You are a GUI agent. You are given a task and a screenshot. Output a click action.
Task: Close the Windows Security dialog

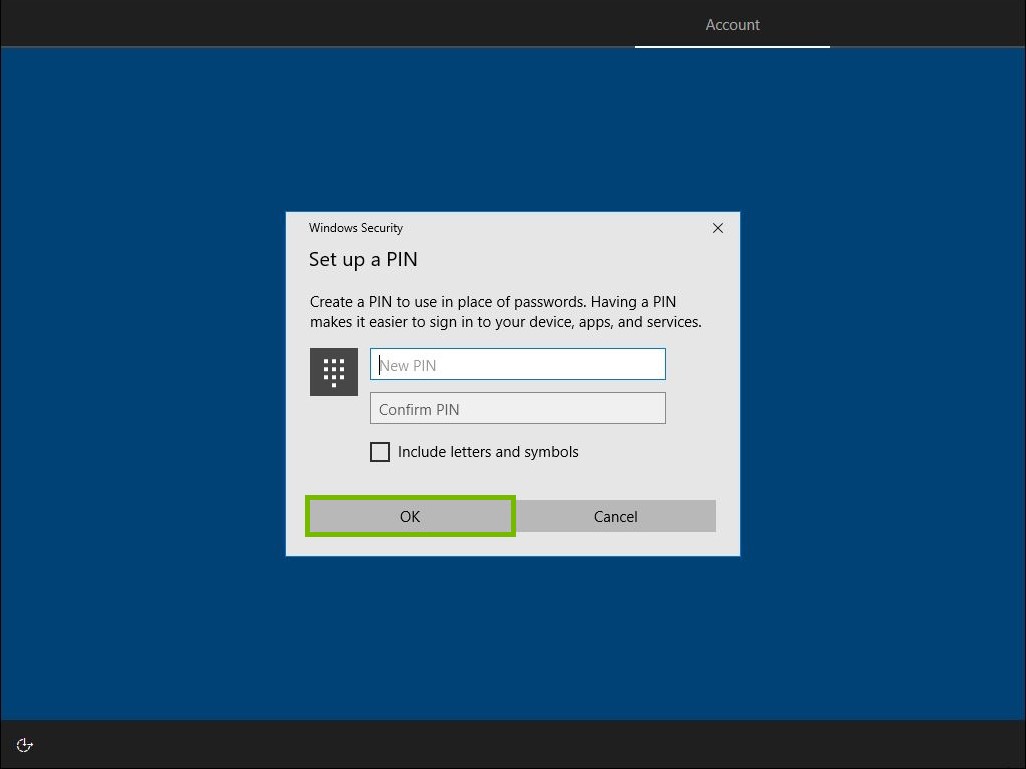tap(718, 228)
